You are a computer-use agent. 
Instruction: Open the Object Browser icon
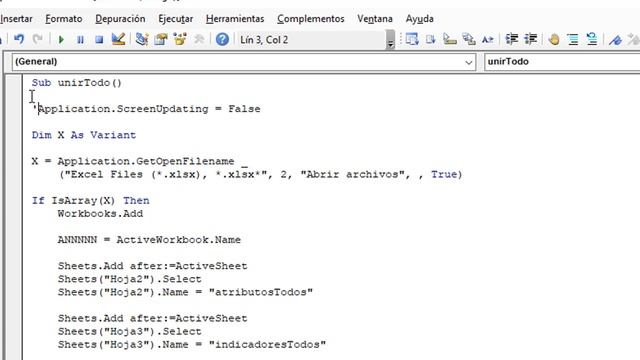pos(180,40)
